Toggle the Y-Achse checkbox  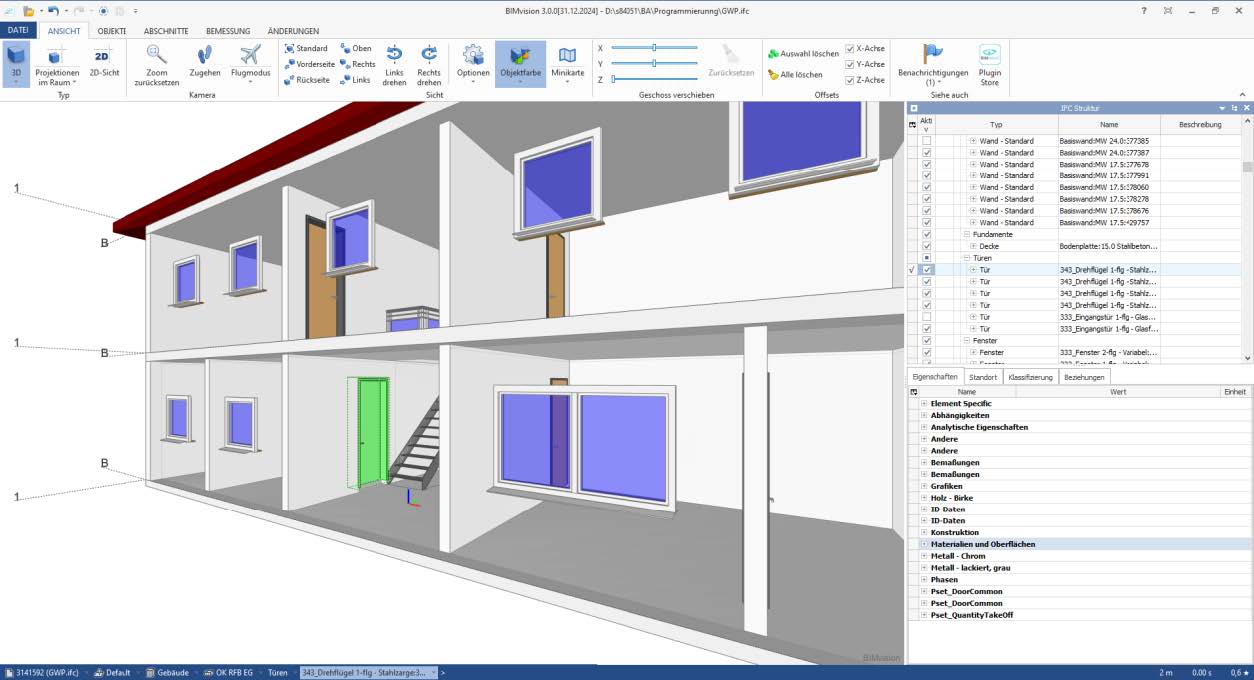[850, 64]
